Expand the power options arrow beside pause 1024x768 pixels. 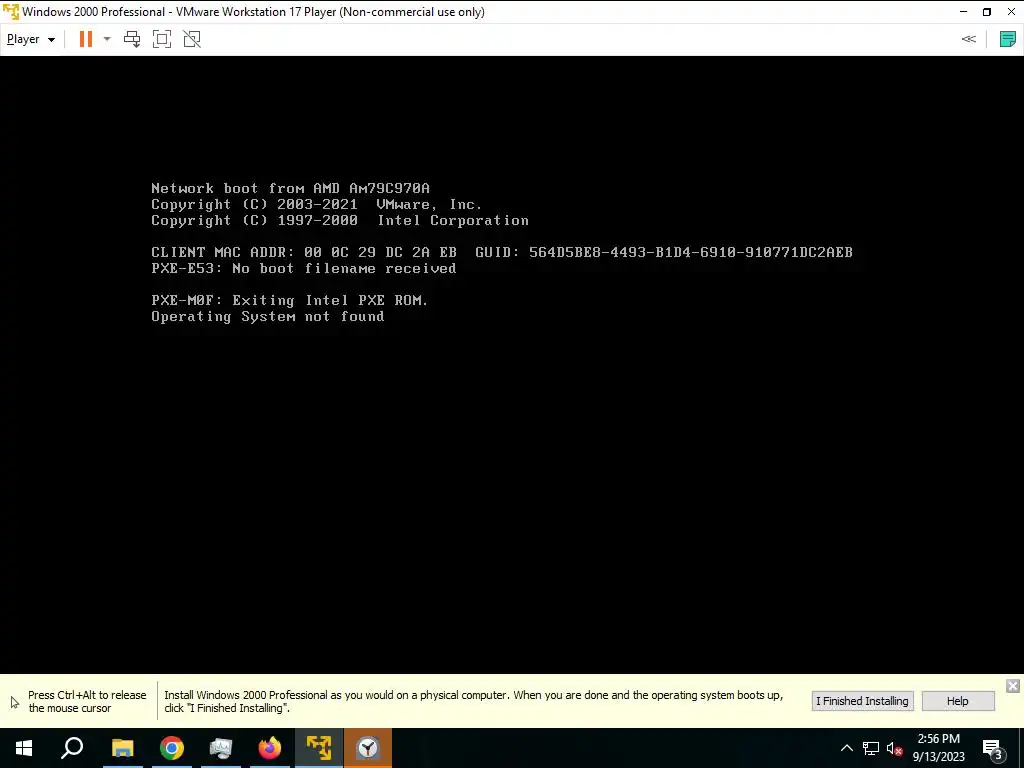(107, 39)
